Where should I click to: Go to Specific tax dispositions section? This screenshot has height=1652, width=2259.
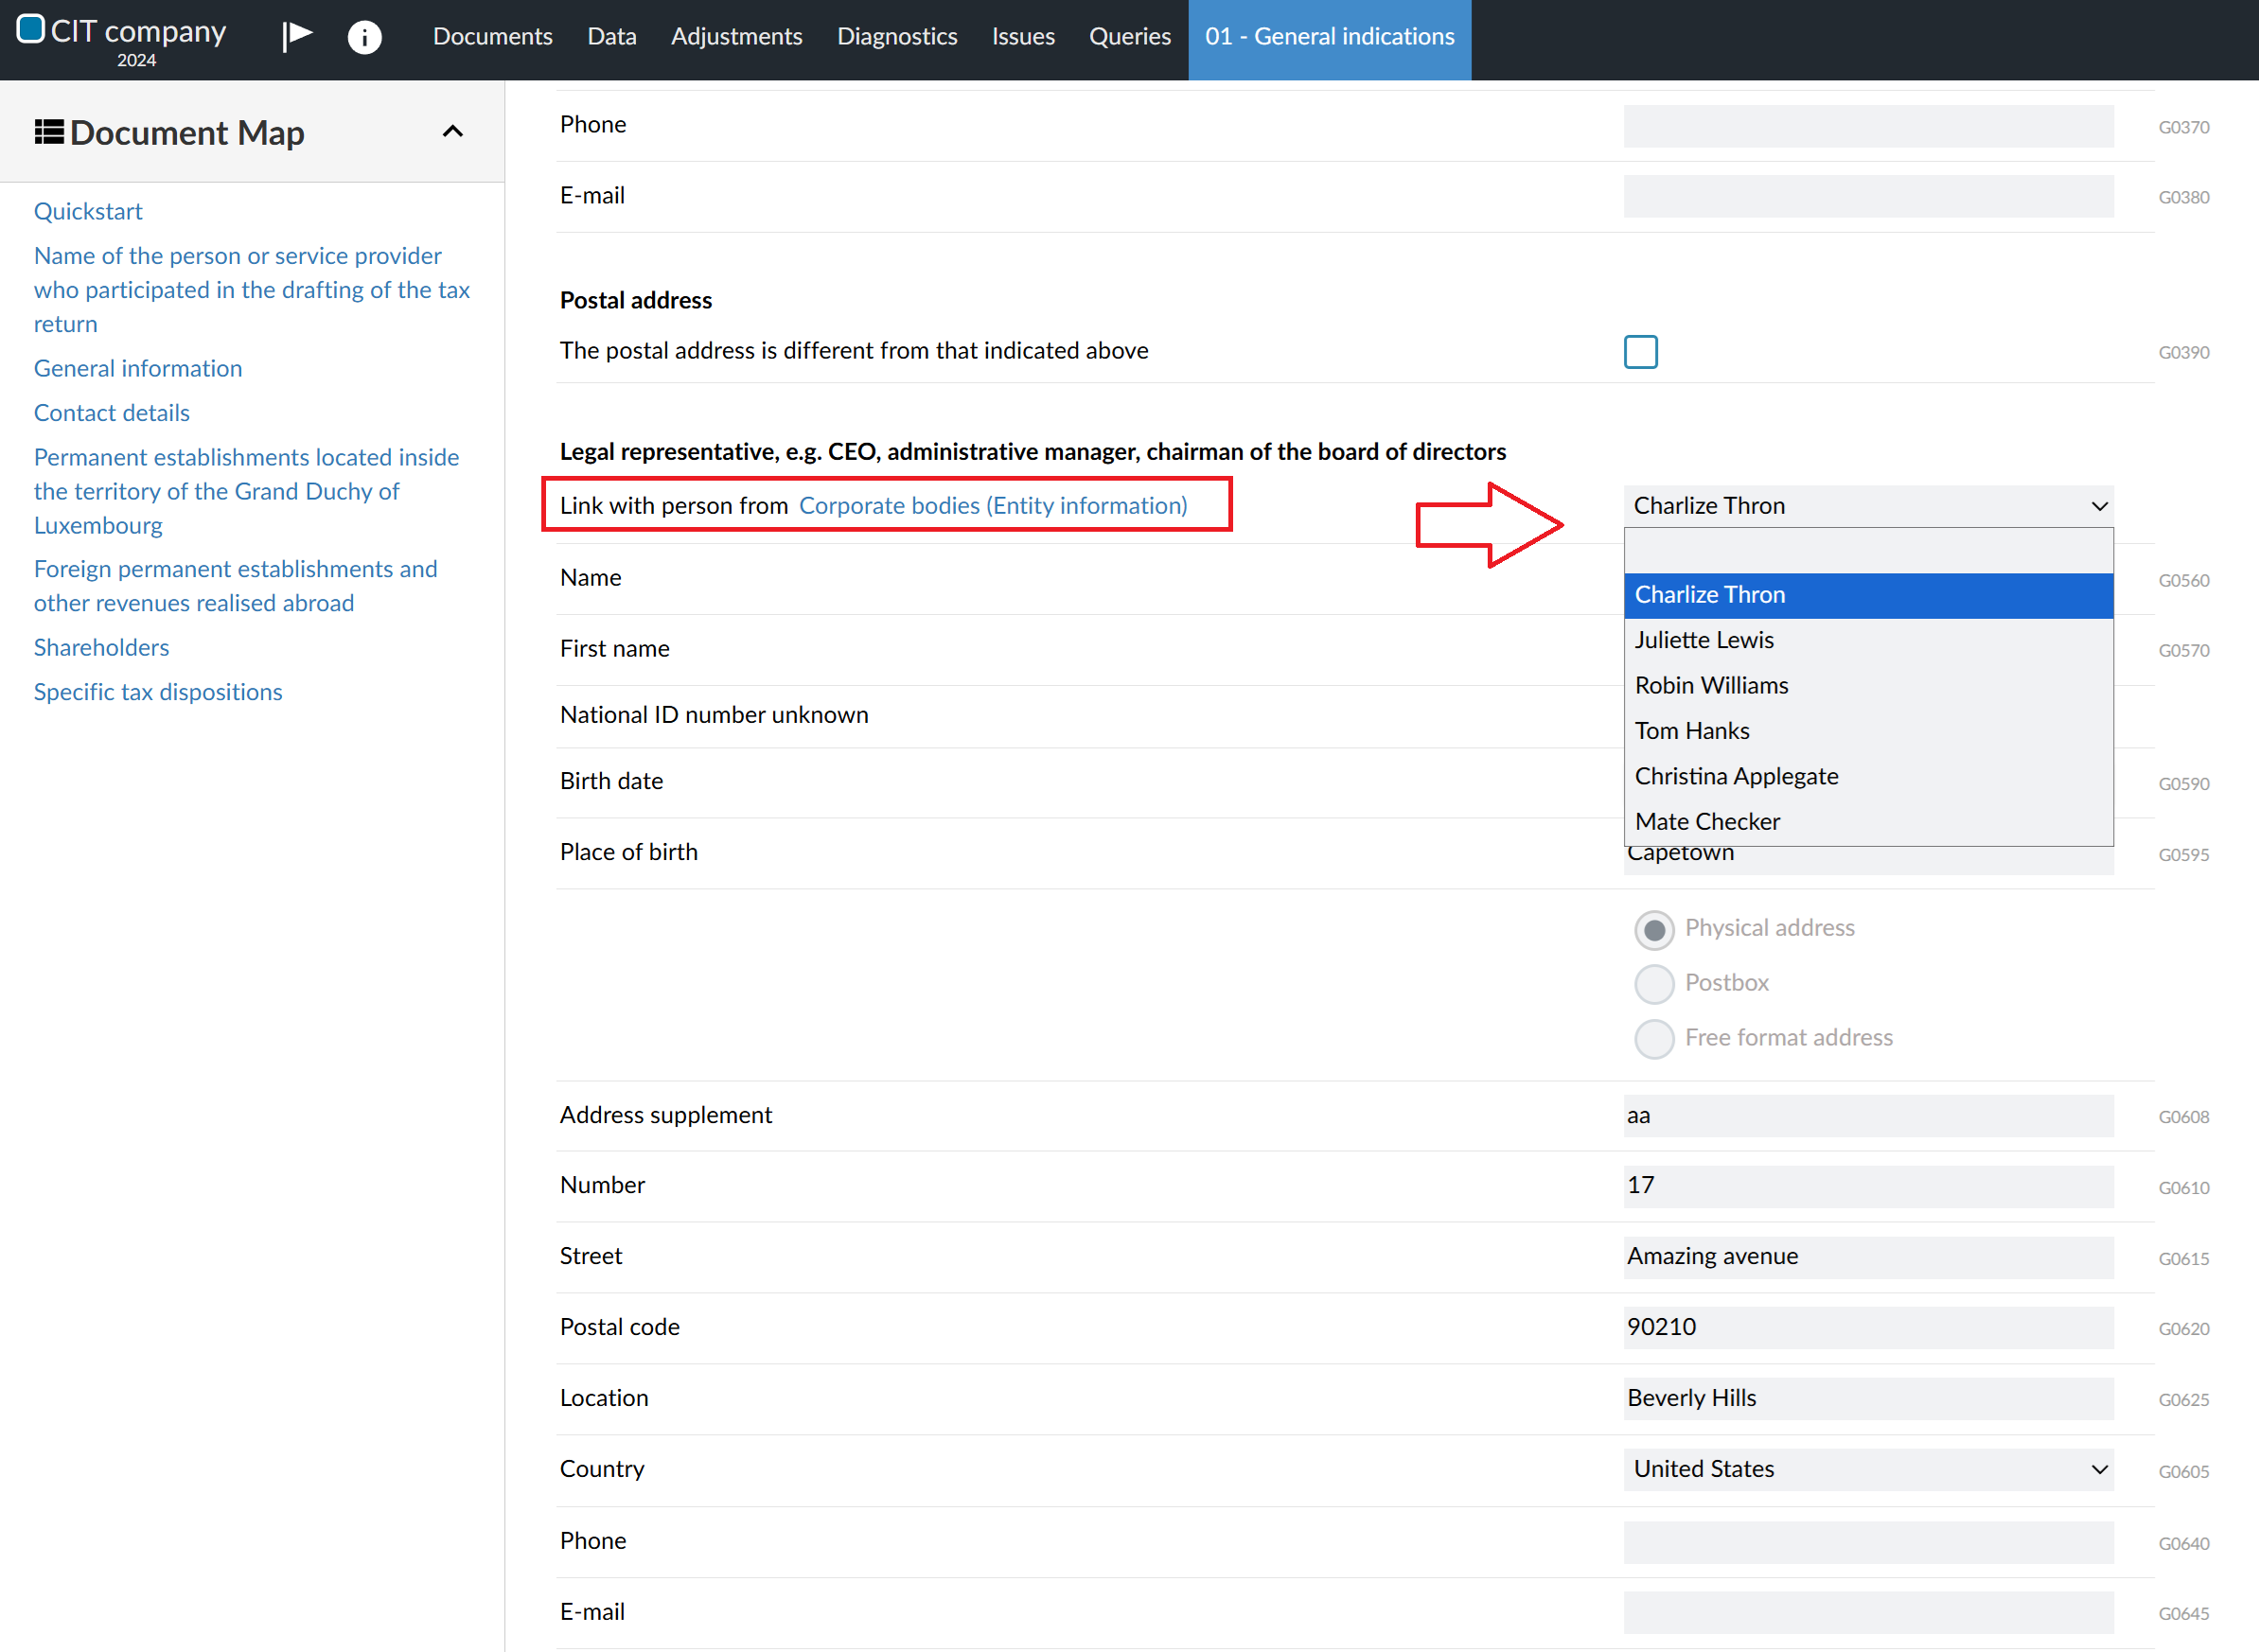pyautogui.click(x=158, y=692)
